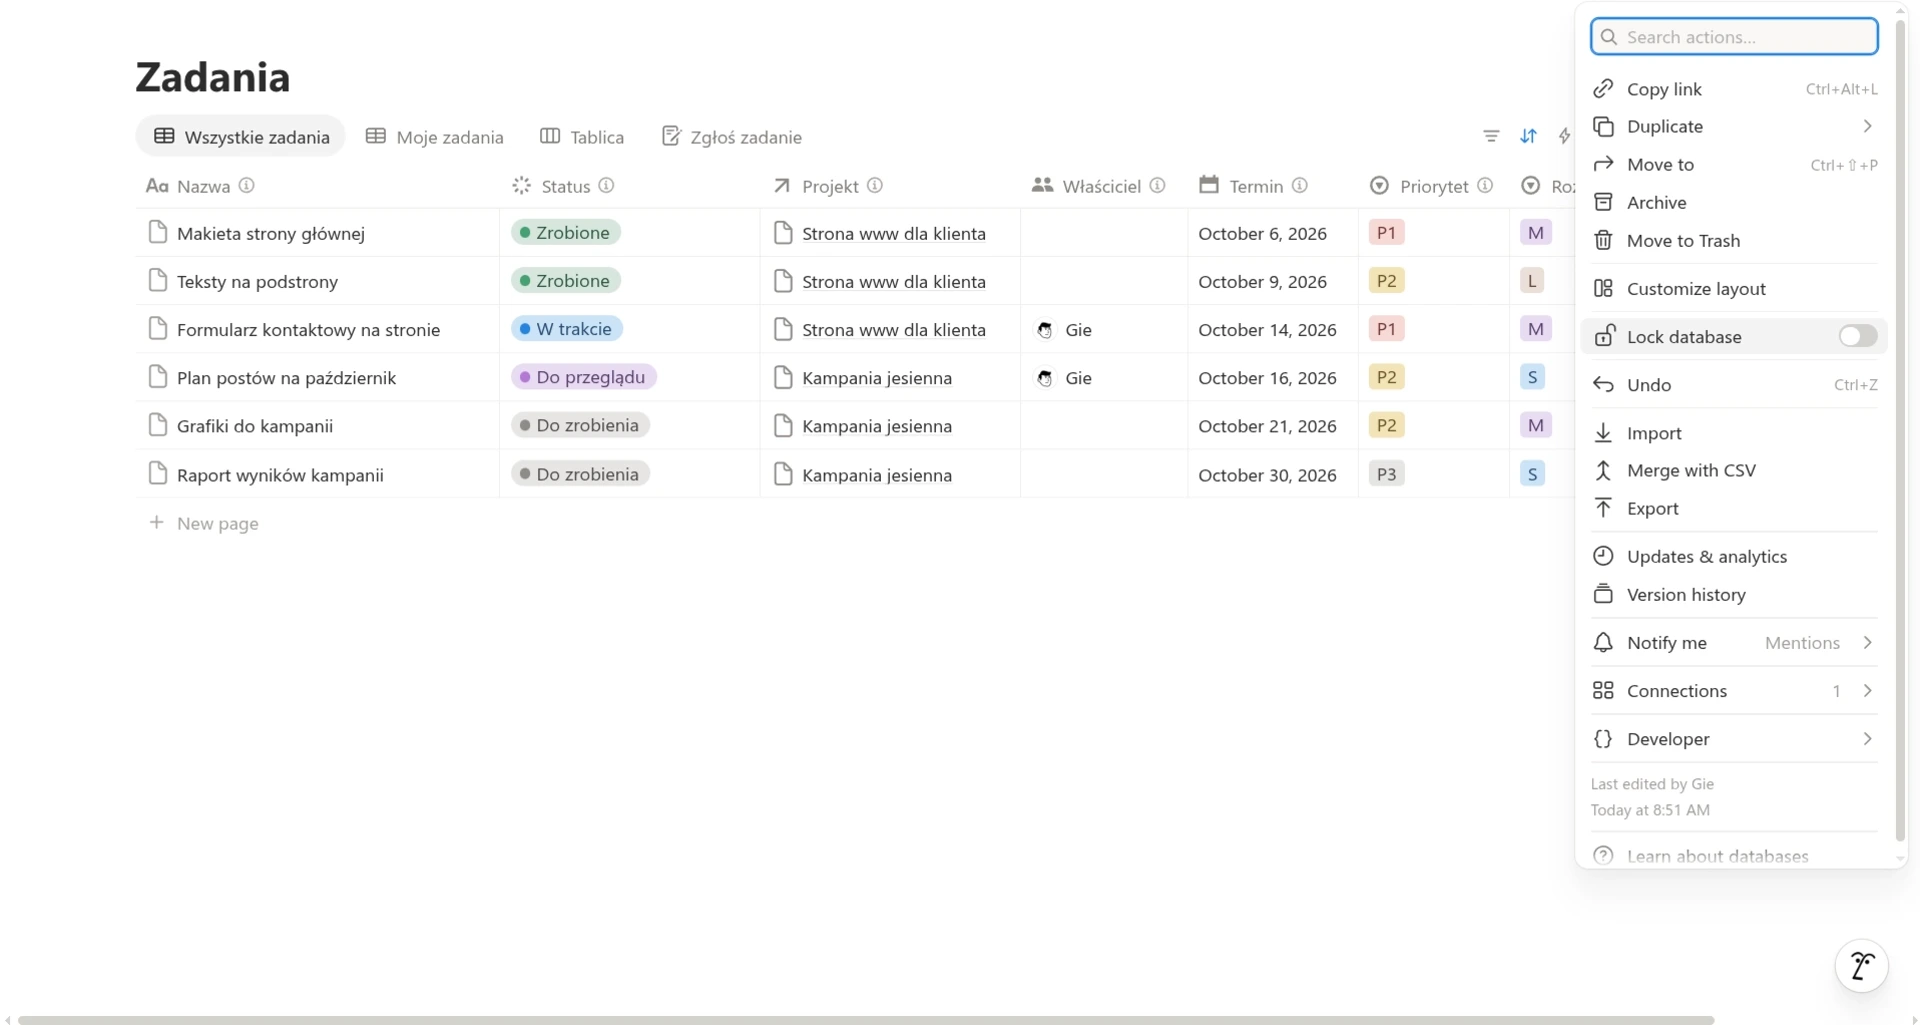Open the filter icon in toolbar
Image resolution: width=1920 pixels, height=1025 pixels.
click(1491, 136)
